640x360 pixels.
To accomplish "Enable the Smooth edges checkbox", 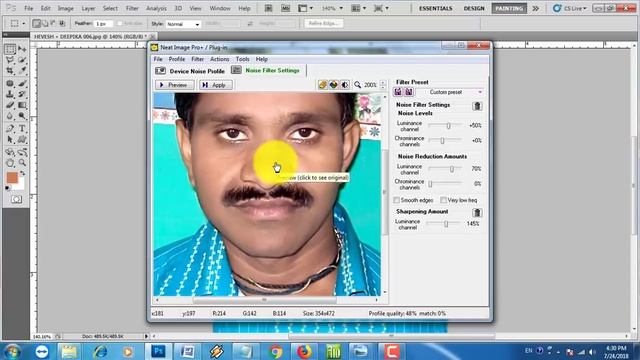I will tap(396, 200).
